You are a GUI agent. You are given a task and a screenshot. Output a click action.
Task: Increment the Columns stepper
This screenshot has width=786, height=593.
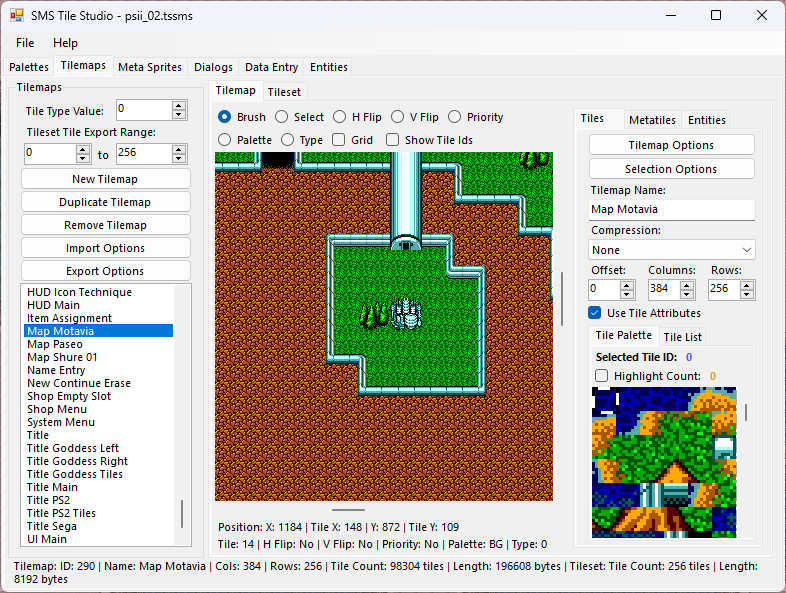coord(687,285)
